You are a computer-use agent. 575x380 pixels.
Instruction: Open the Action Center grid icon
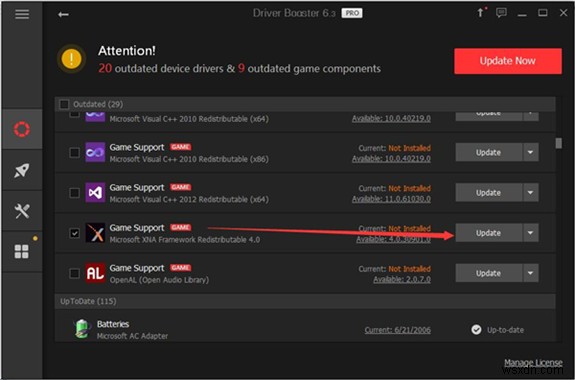[22, 252]
